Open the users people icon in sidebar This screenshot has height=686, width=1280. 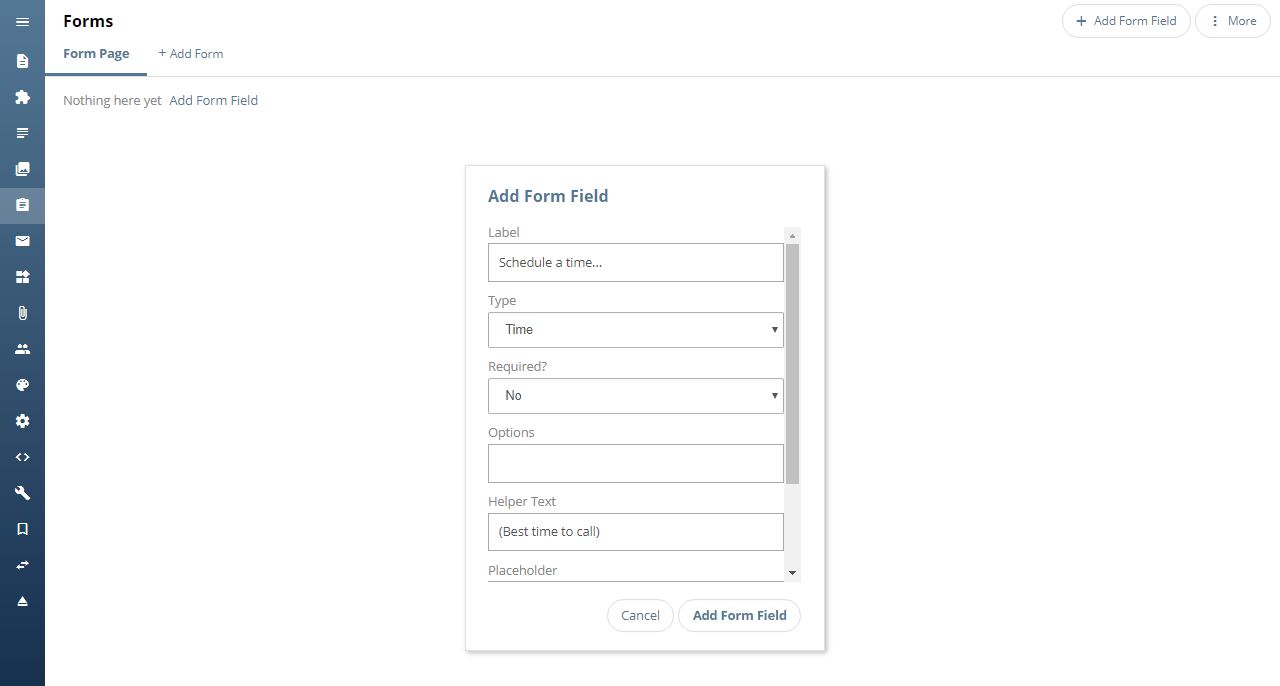point(22,349)
